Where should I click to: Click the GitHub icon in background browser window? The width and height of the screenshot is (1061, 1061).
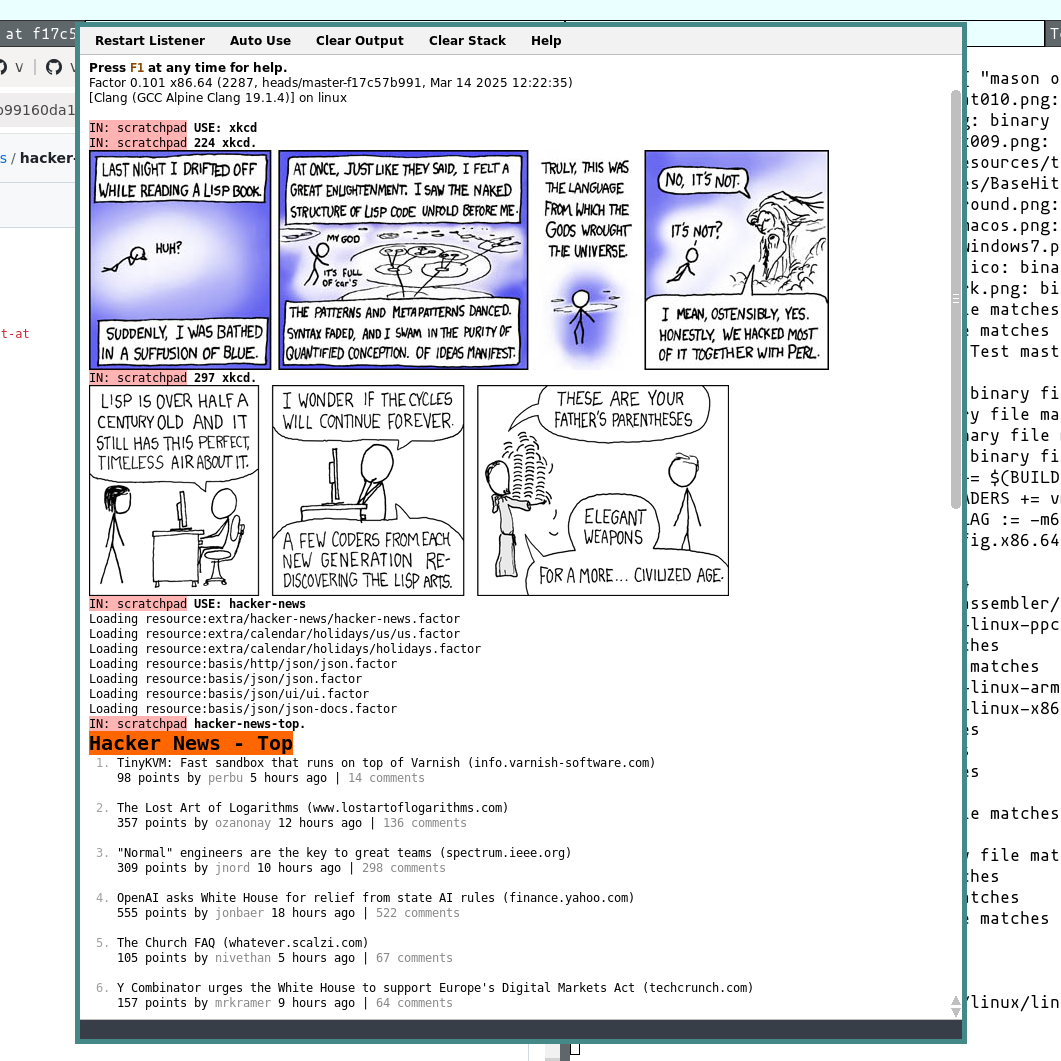click(54, 67)
